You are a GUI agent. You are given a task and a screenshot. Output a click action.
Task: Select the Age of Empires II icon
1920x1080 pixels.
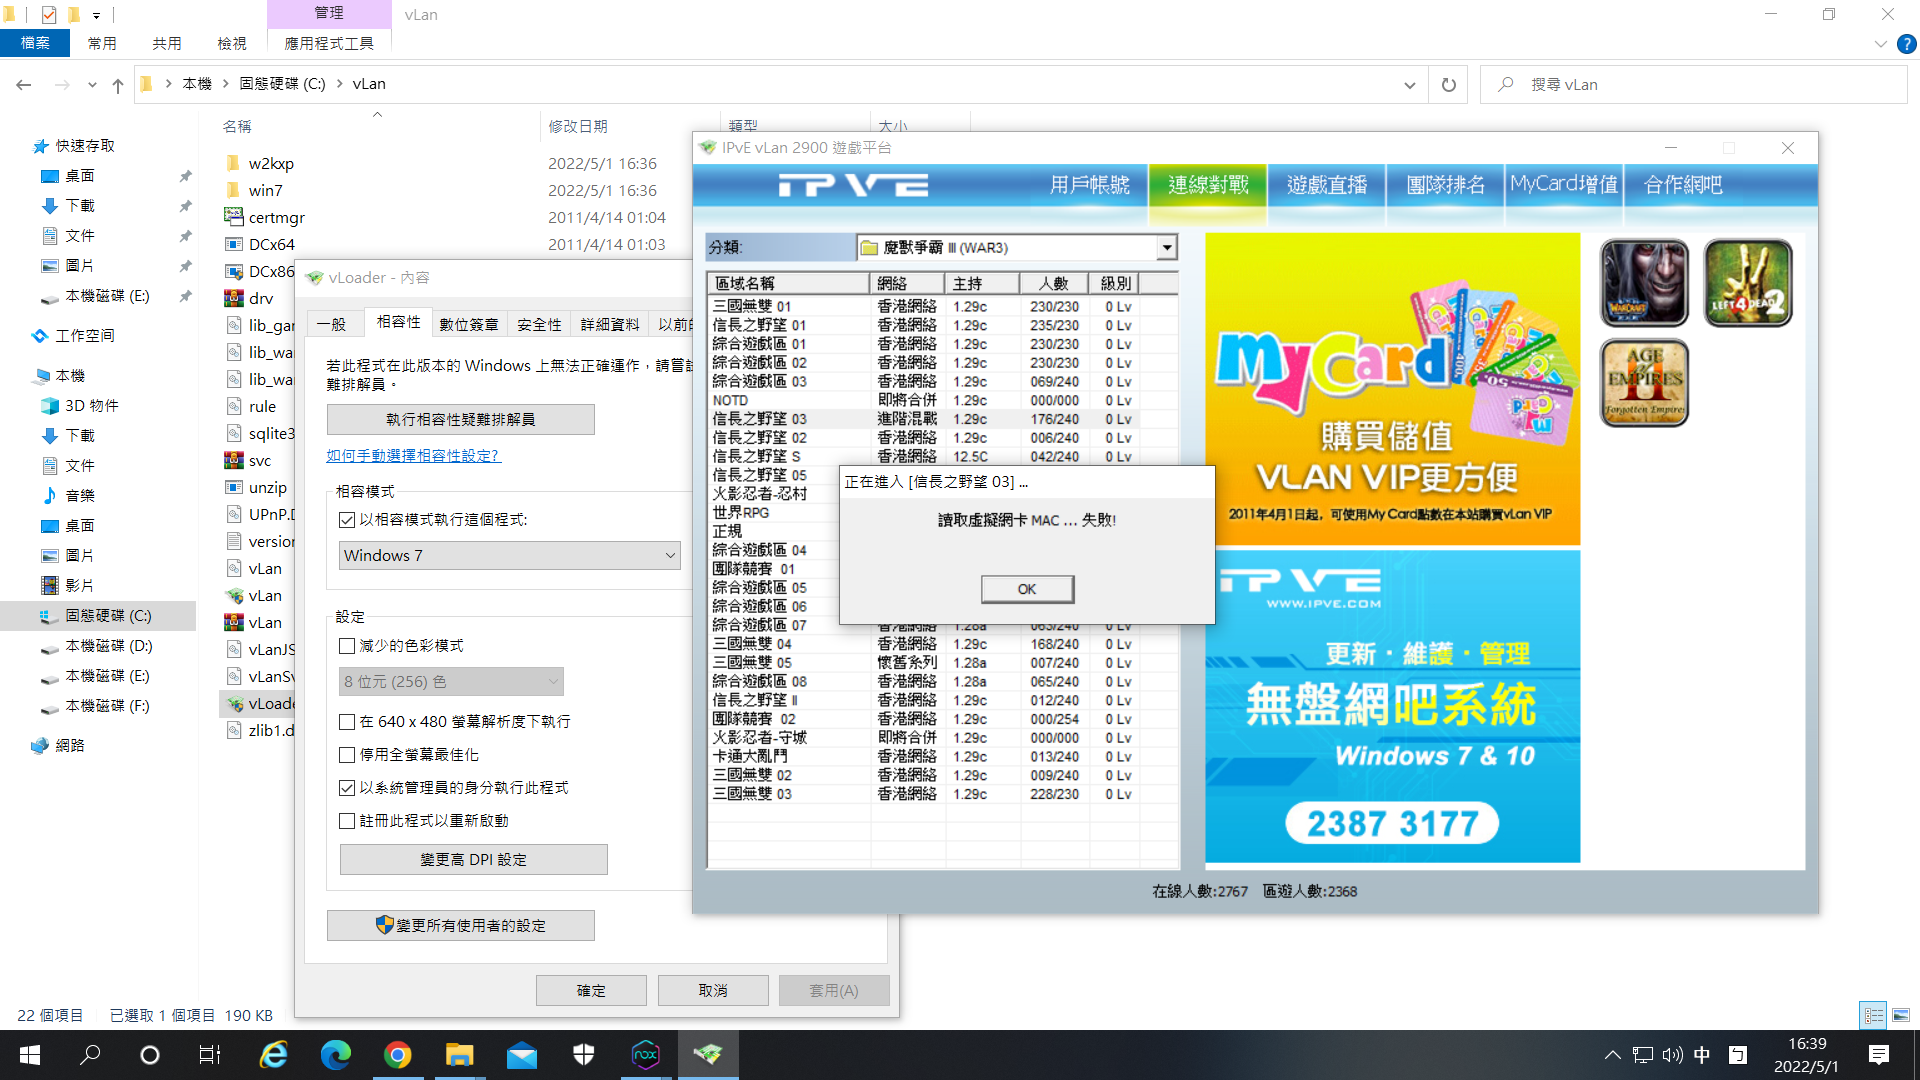click(1644, 383)
